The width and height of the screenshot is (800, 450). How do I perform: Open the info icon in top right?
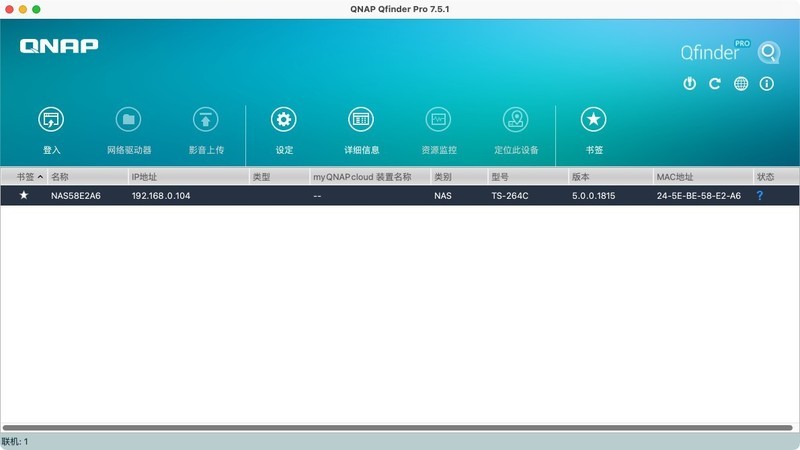tap(766, 83)
